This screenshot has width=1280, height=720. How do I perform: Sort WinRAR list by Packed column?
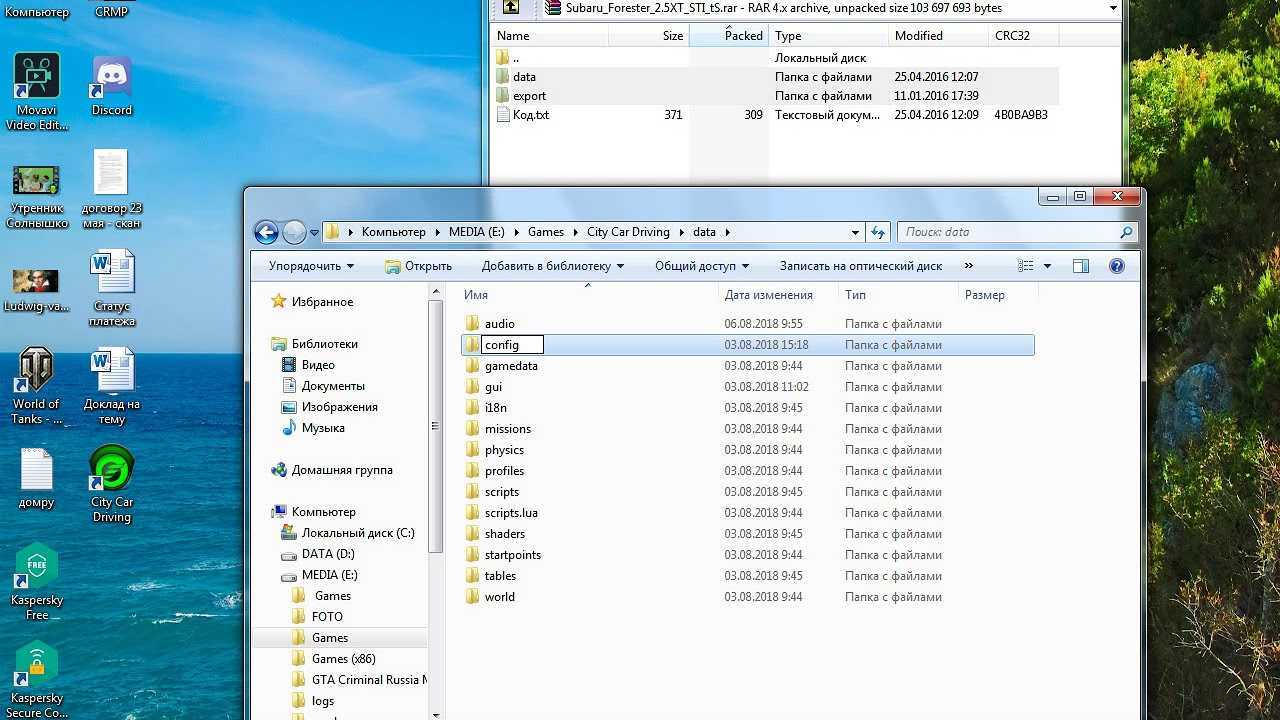click(729, 35)
